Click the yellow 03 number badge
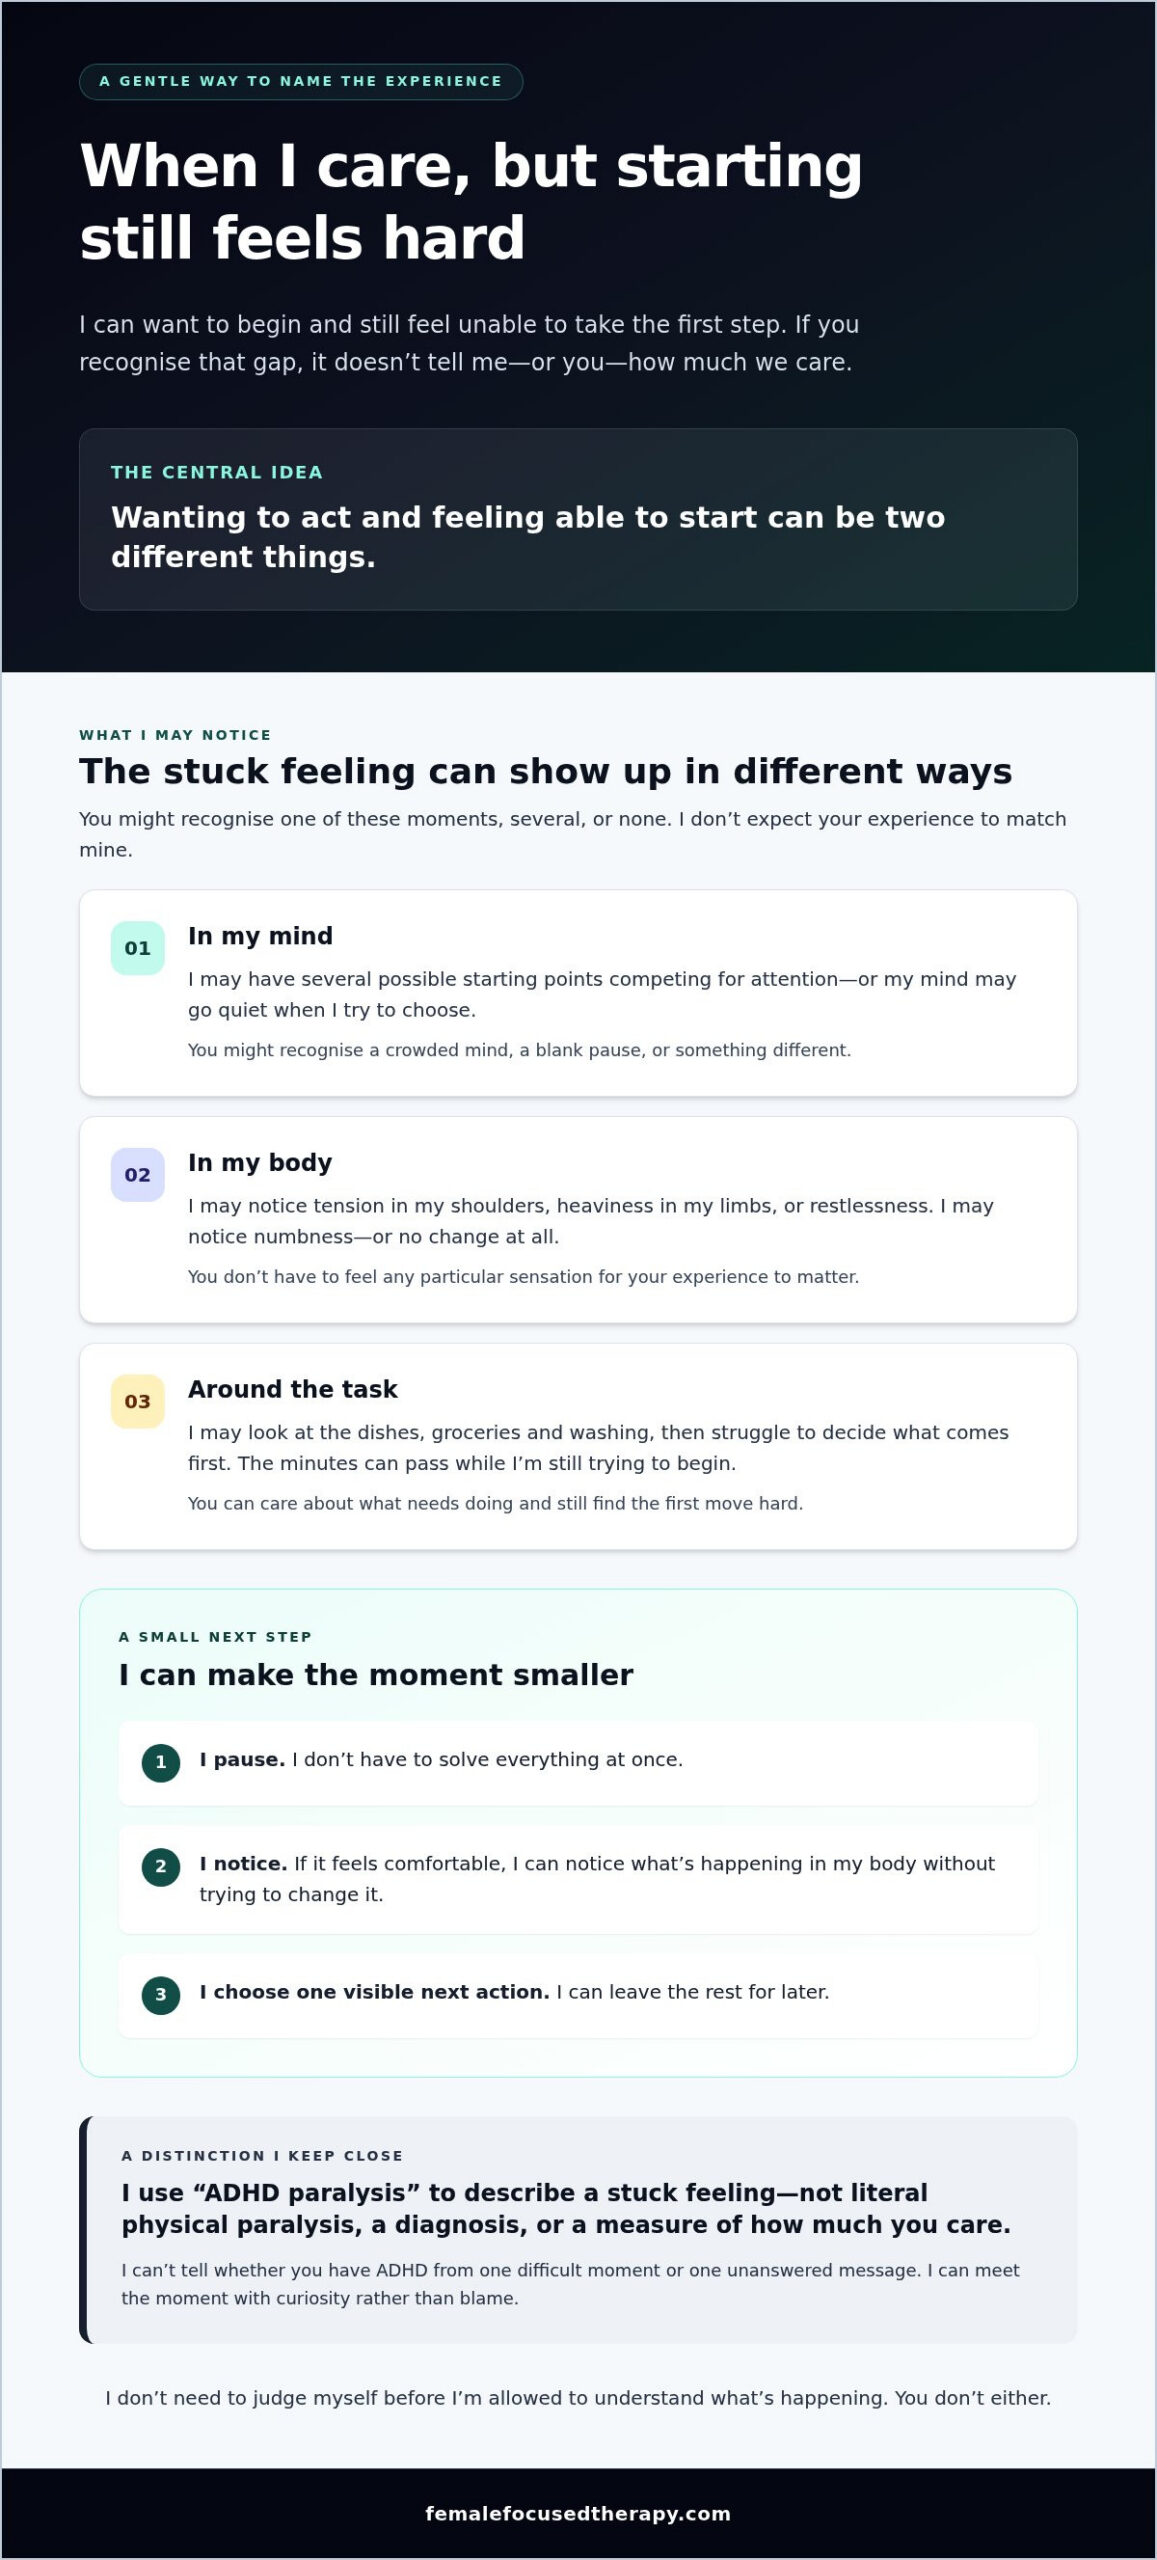Screen dimensions: 1157x2560 (x=138, y=1402)
